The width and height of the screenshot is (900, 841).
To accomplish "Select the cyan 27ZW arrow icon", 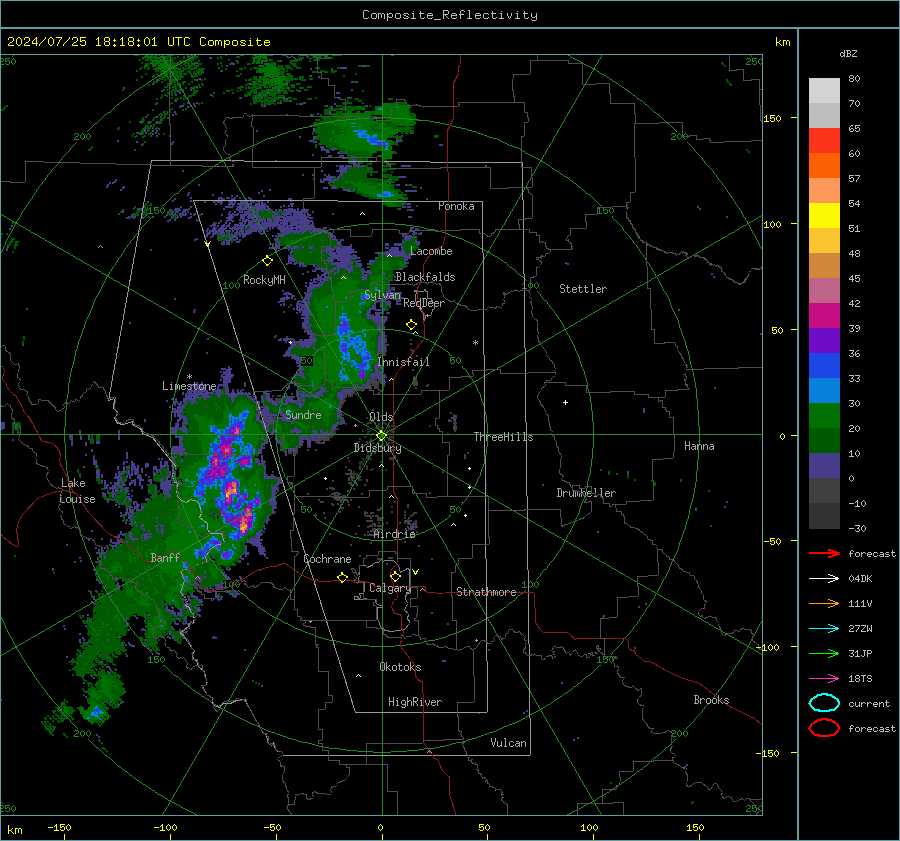I will pos(824,629).
